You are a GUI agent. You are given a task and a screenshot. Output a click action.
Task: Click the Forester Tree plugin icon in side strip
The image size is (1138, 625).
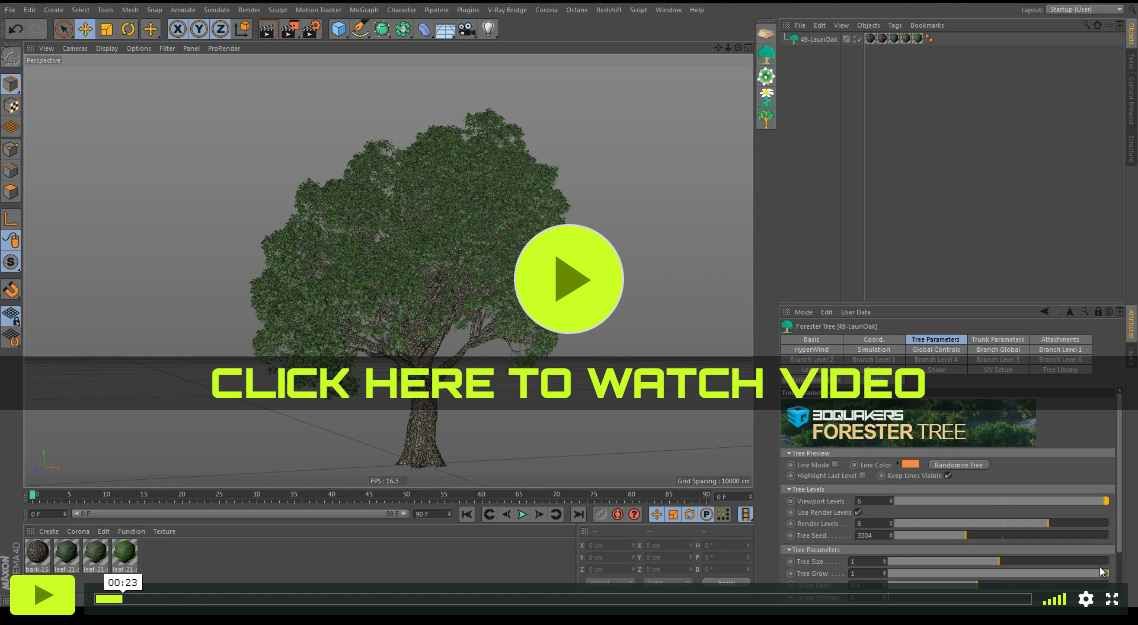(766, 54)
